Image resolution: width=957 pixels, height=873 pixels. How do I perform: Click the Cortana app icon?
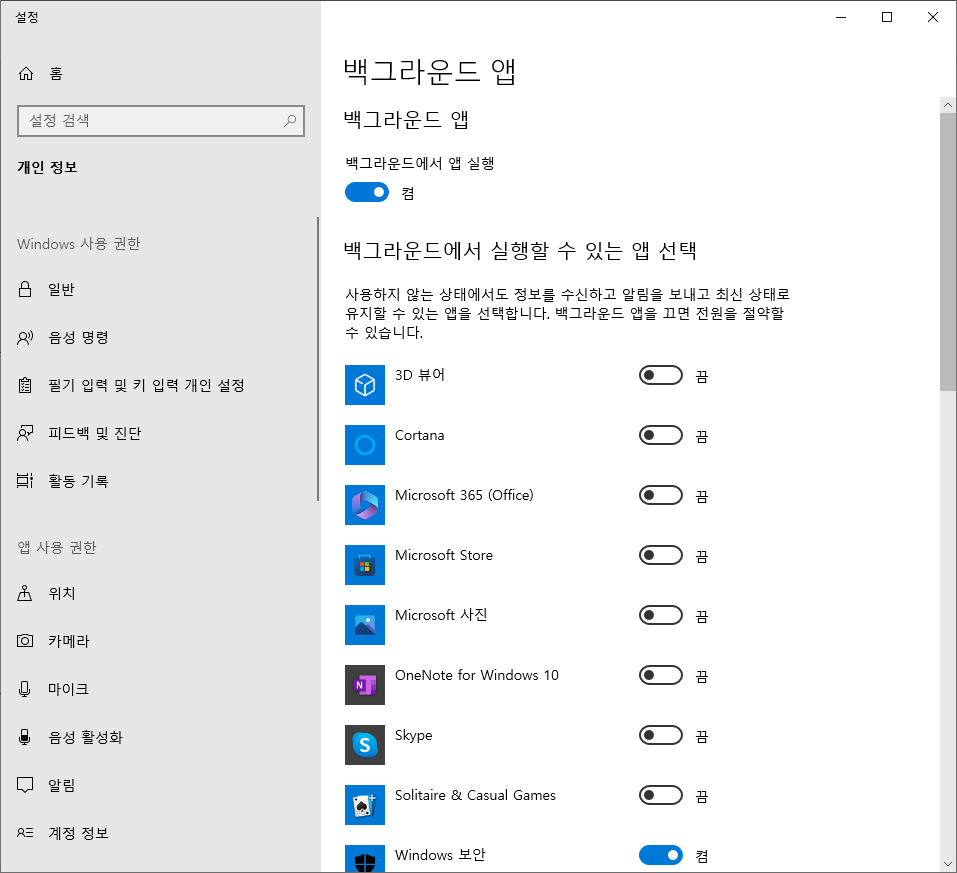click(x=365, y=444)
